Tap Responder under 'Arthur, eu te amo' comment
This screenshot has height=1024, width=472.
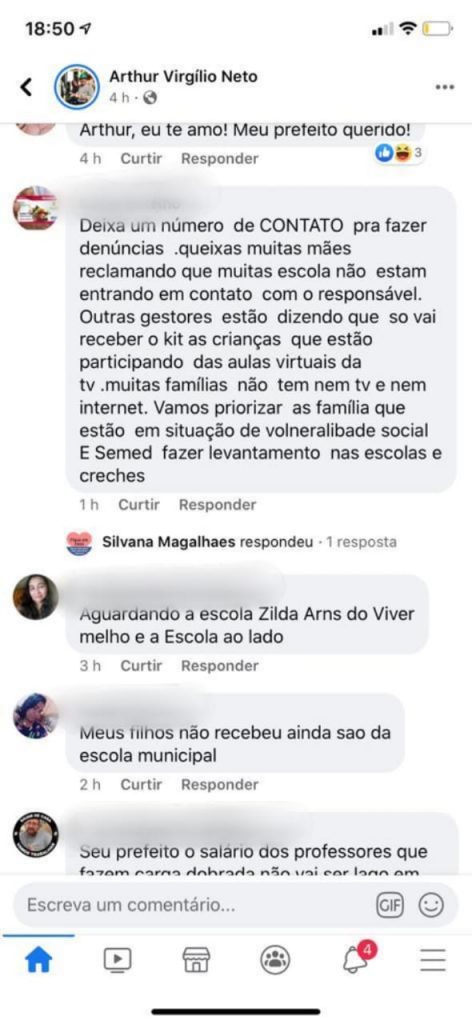pos(220,159)
